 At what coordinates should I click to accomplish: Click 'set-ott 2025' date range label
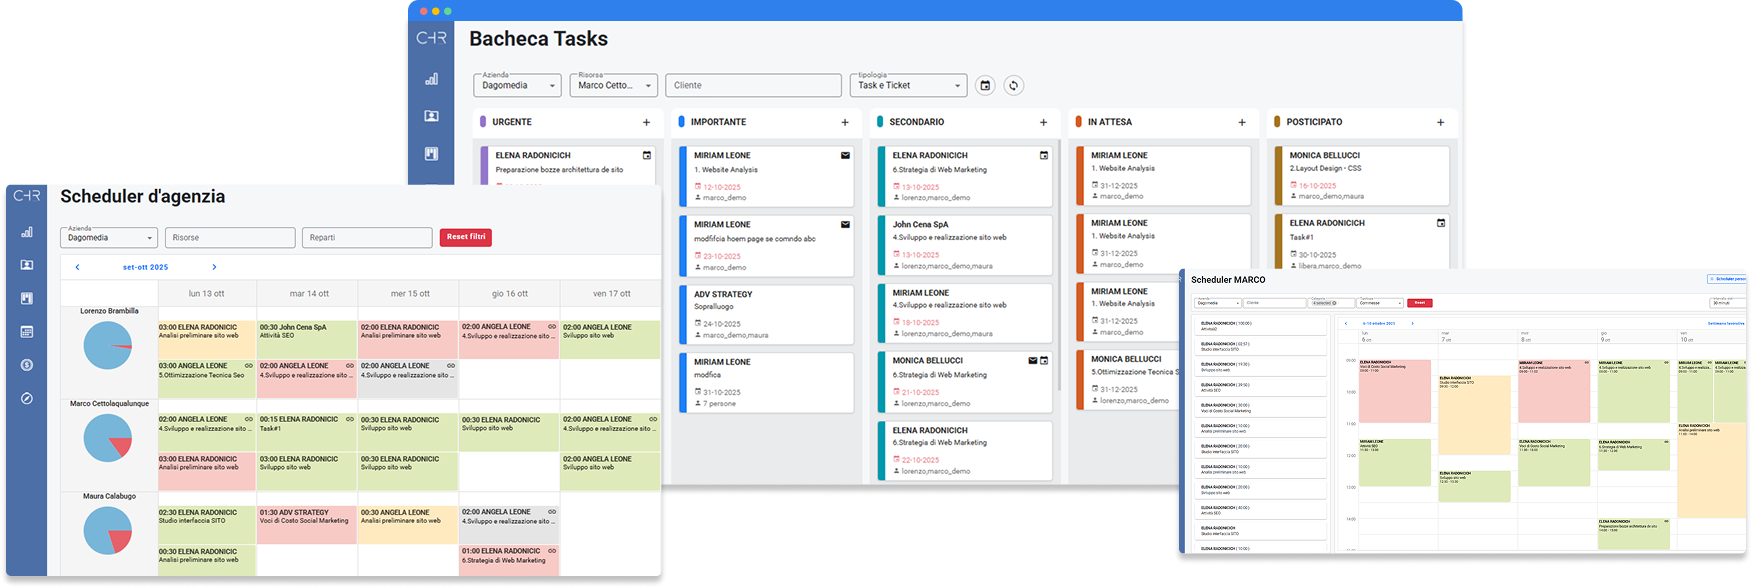point(145,267)
